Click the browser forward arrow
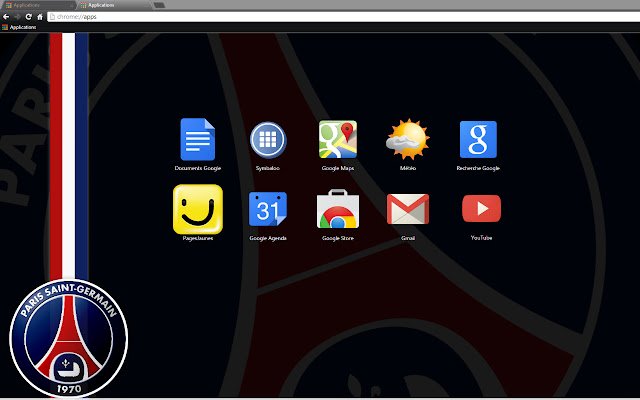This screenshot has height=400, width=640. point(17,17)
